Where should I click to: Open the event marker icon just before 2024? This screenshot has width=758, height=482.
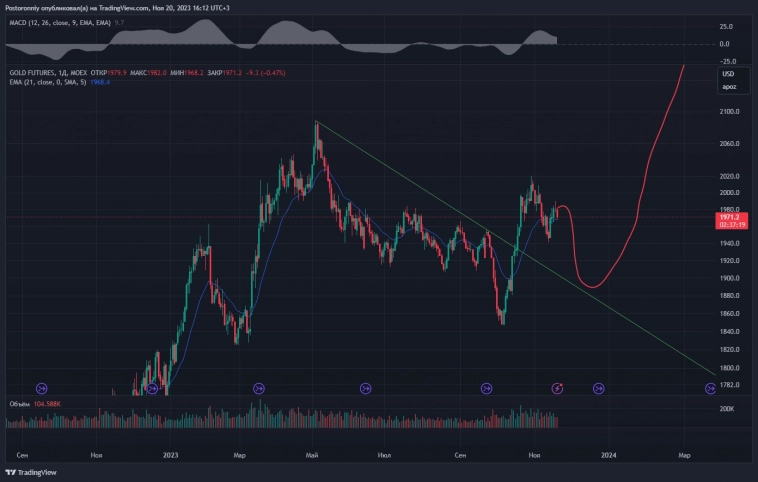(599, 388)
